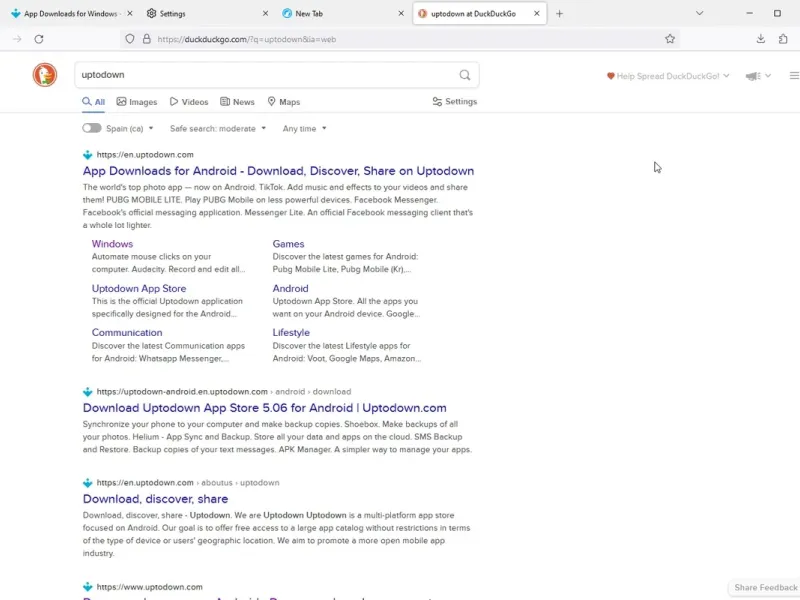Click the browser address bar URL
This screenshot has width=800, height=600.
(247, 39)
